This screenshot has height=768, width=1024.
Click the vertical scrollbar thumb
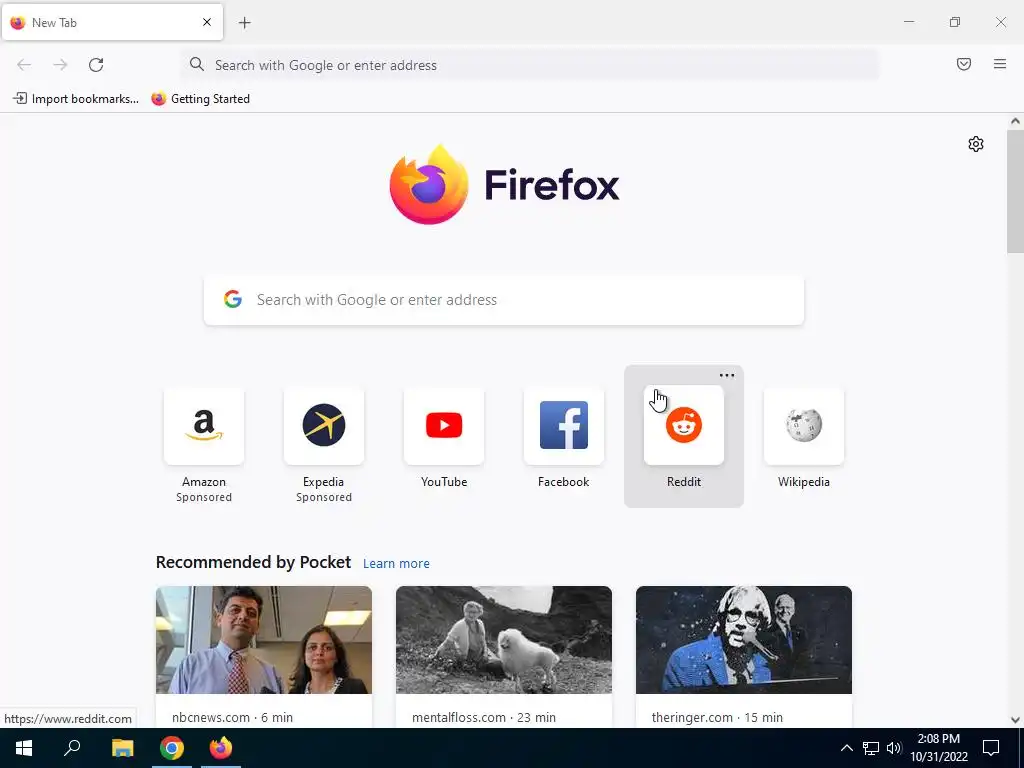point(1015,191)
